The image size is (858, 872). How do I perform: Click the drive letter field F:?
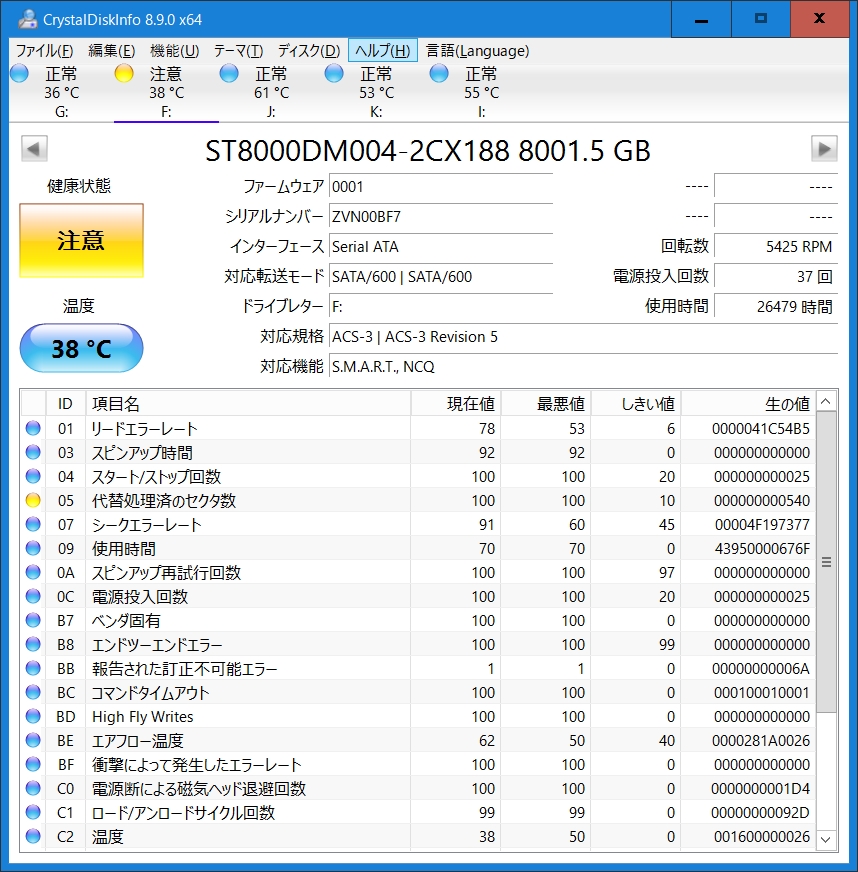point(440,307)
